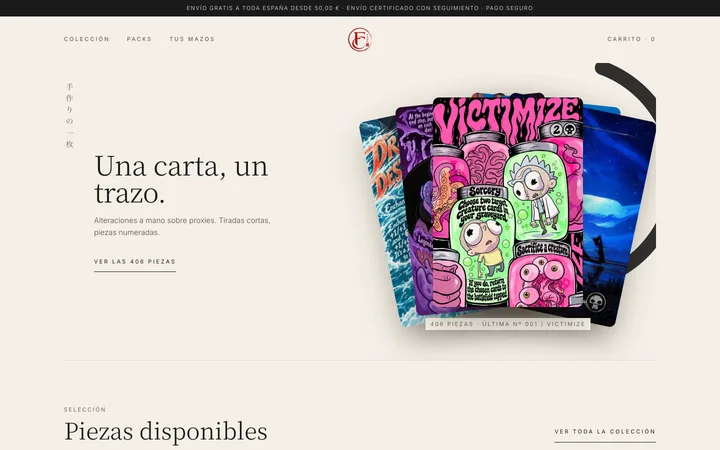Screen dimensions: 720x450
Task: Click the skull icon on the blue card
Action: tap(596, 302)
